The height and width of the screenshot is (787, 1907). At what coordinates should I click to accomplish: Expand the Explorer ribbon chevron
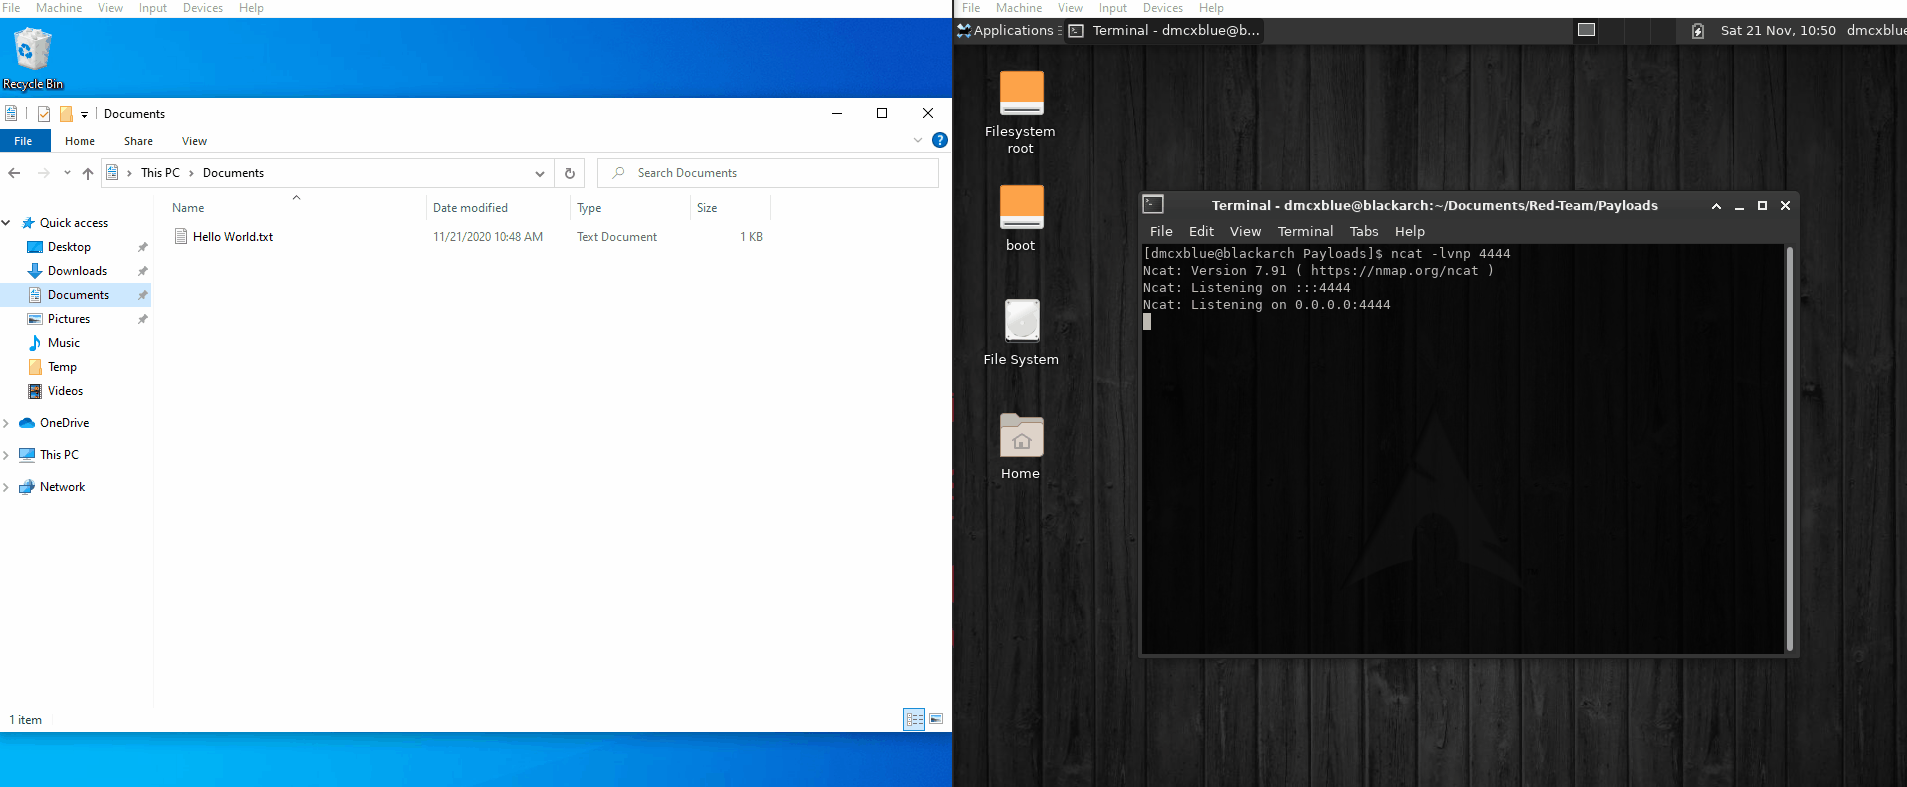point(918,141)
